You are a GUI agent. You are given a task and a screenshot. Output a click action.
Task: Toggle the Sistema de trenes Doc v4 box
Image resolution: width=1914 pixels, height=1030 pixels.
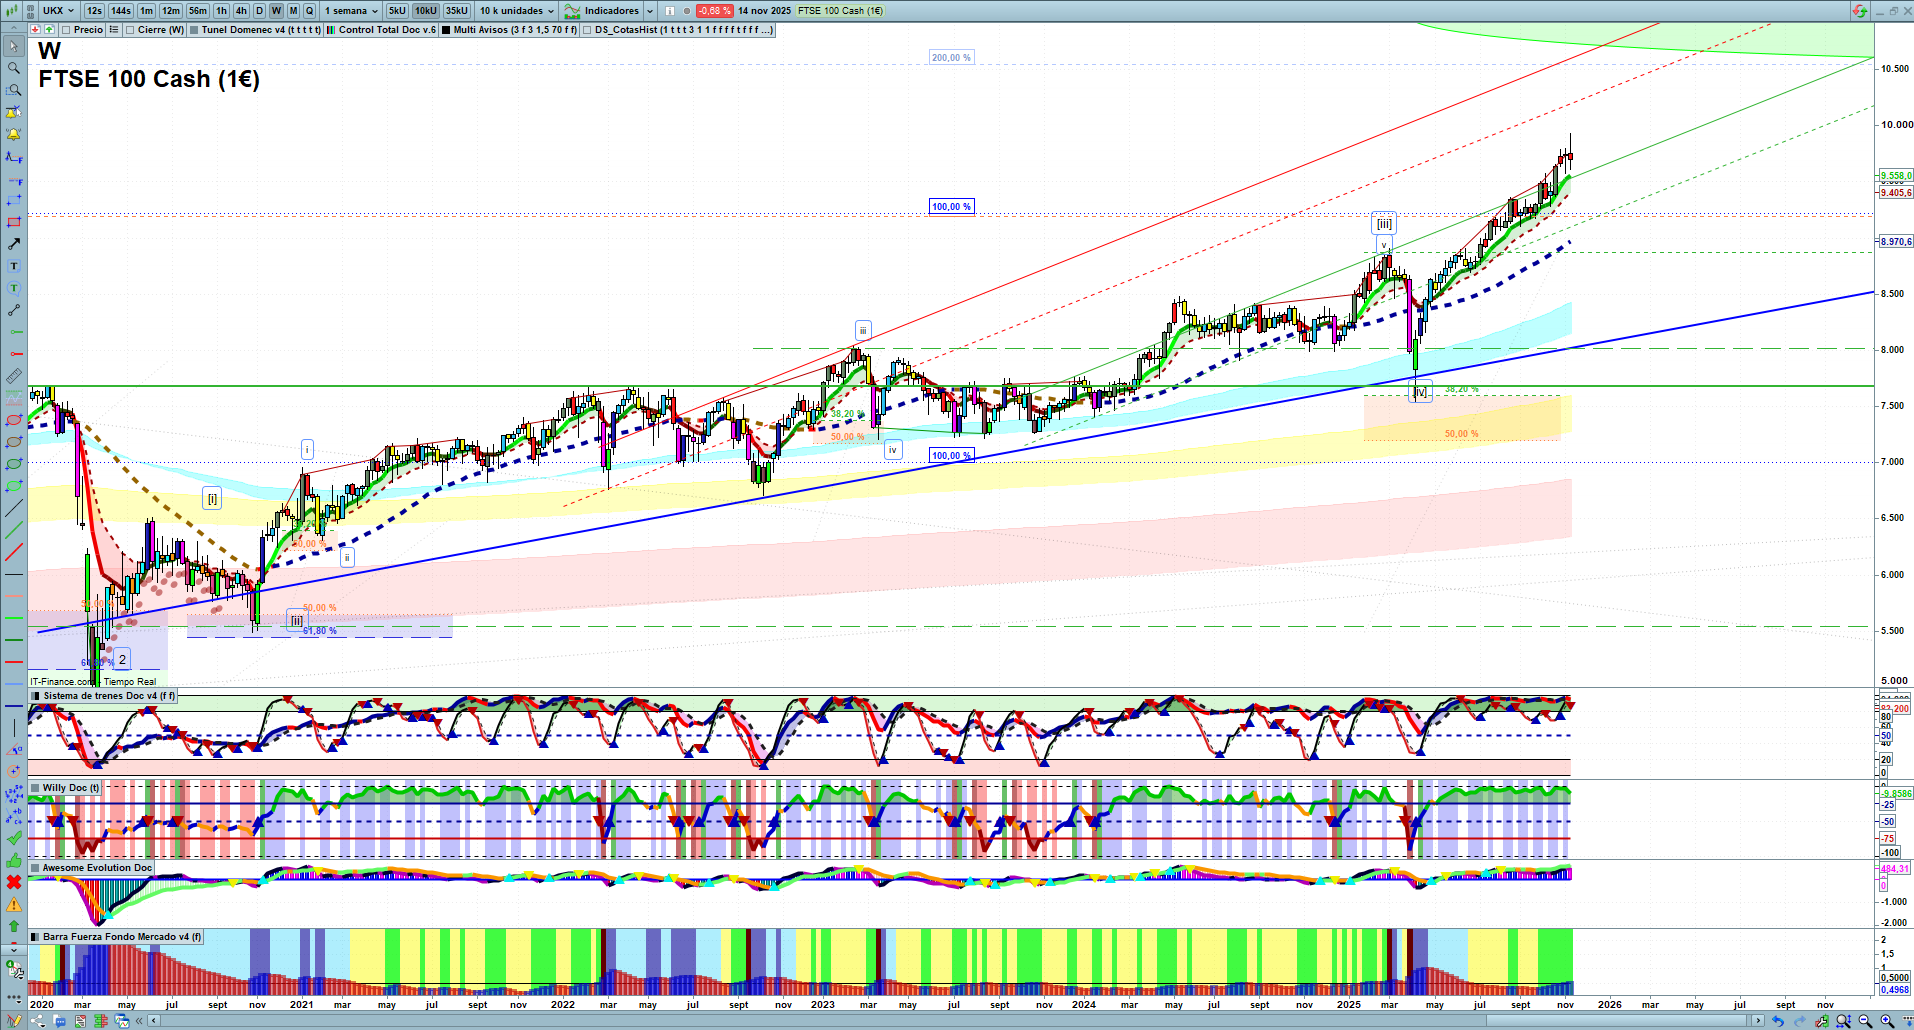pyautogui.click(x=36, y=696)
